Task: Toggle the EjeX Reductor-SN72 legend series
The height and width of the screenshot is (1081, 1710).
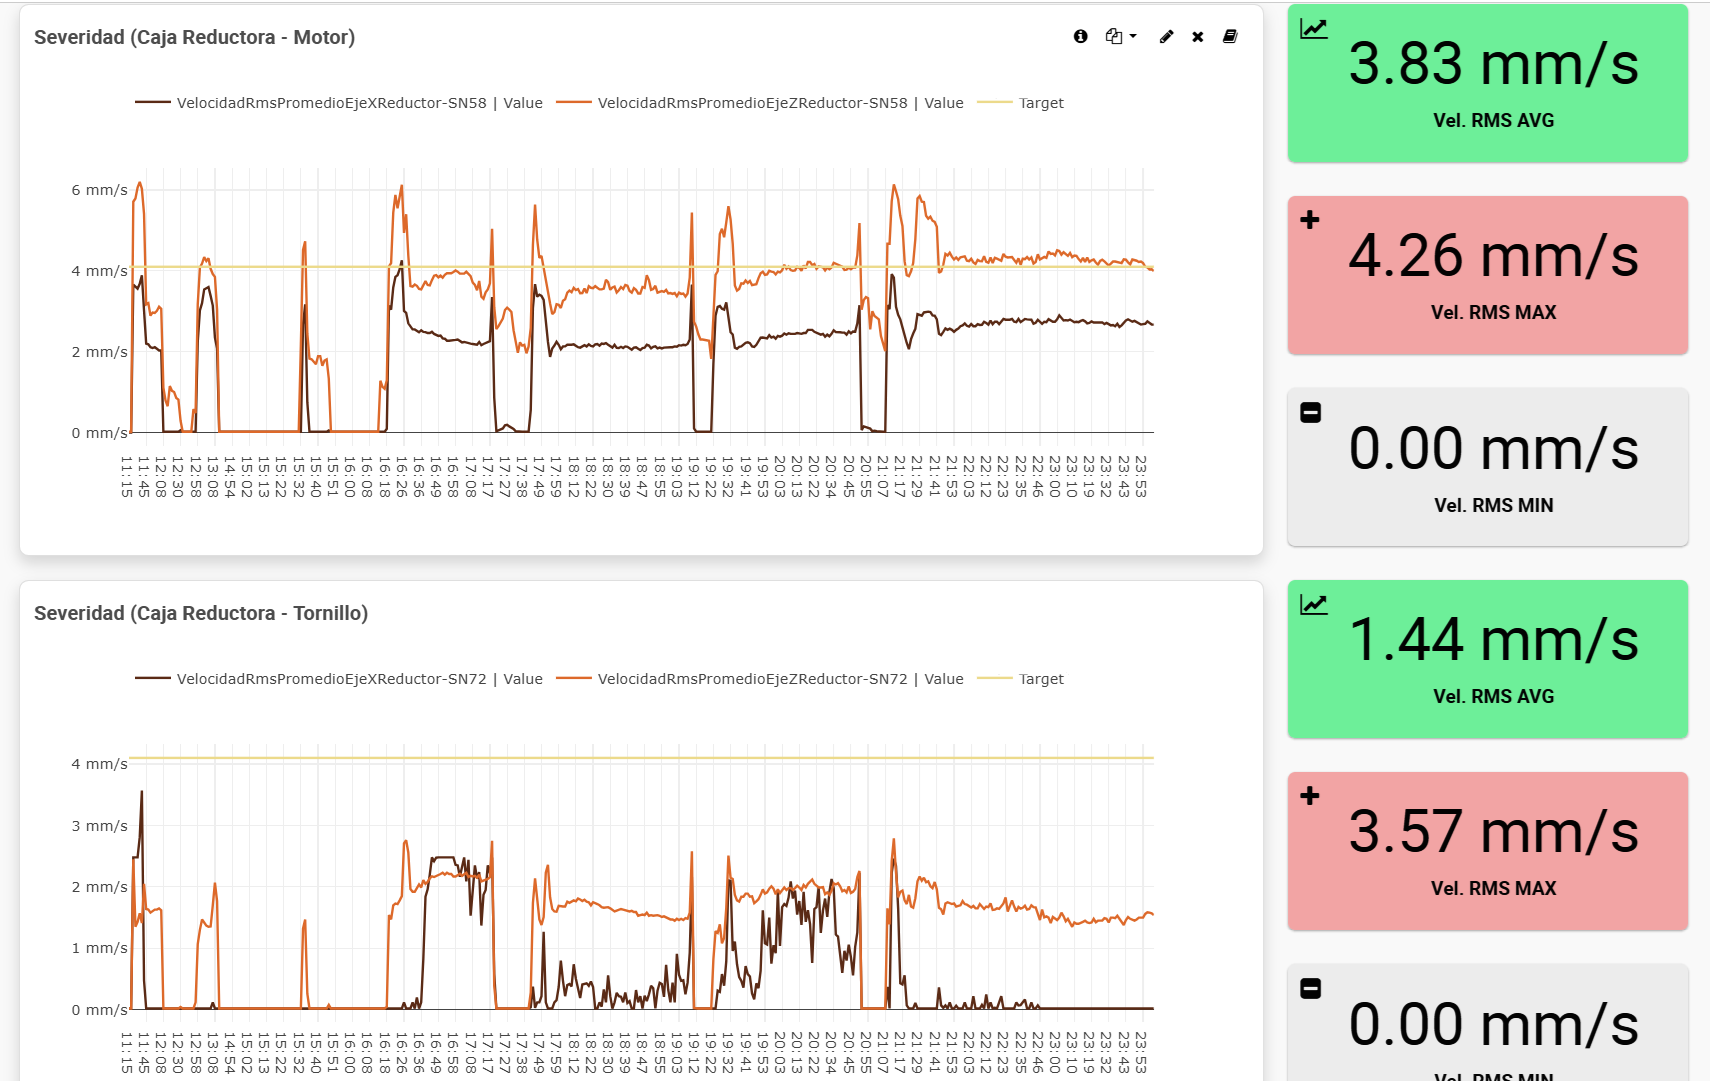Action: (339, 679)
